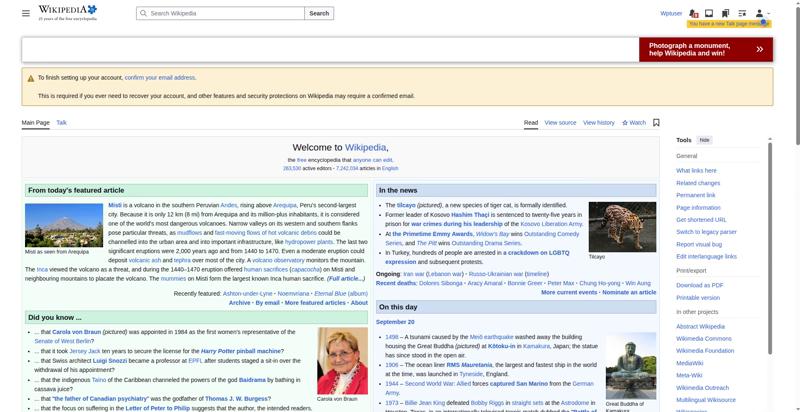The height and width of the screenshot is (412, 800).
Task: Open the View source tab
Action: (x=560, y=122)
